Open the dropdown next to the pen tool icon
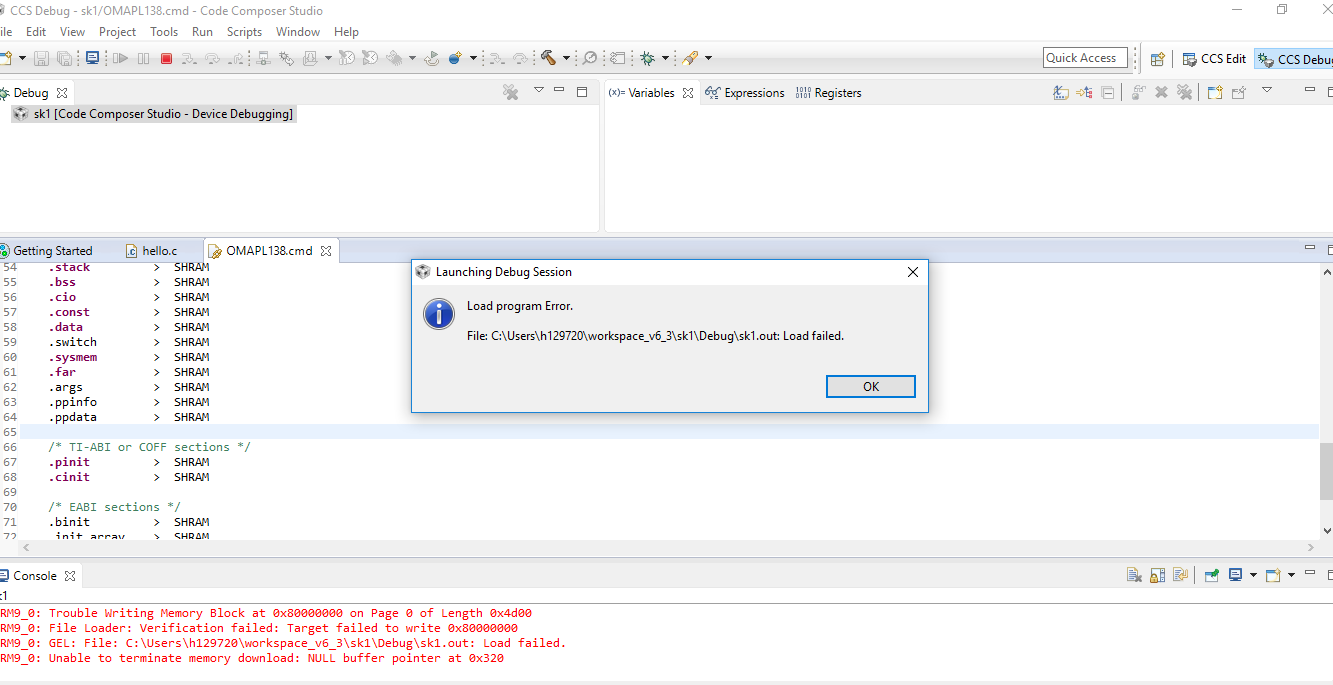Image resolution: width=1333 pixels, height=685 pixels. coord(709,58)
